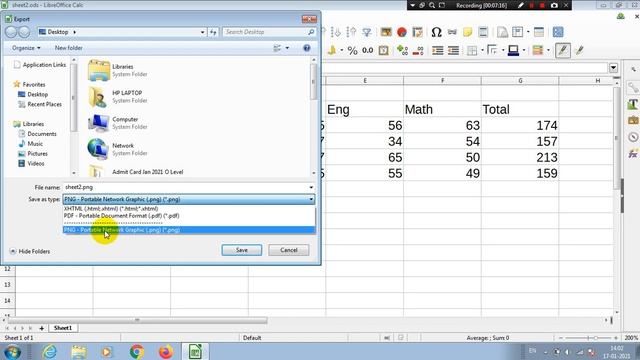Expand the Save as type dropdown
640x360 pixels.
311,200
